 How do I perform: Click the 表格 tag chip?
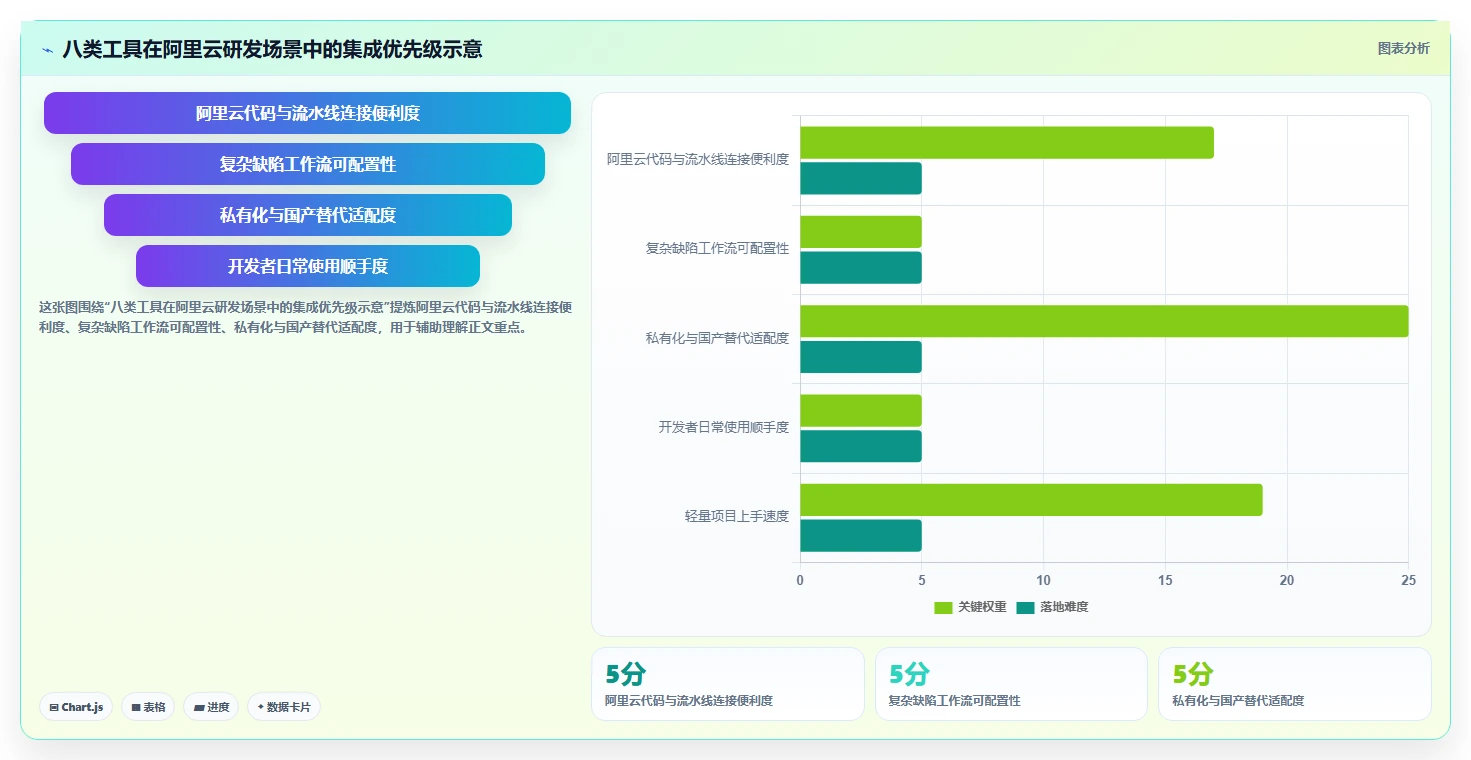(x=148, y=707)
